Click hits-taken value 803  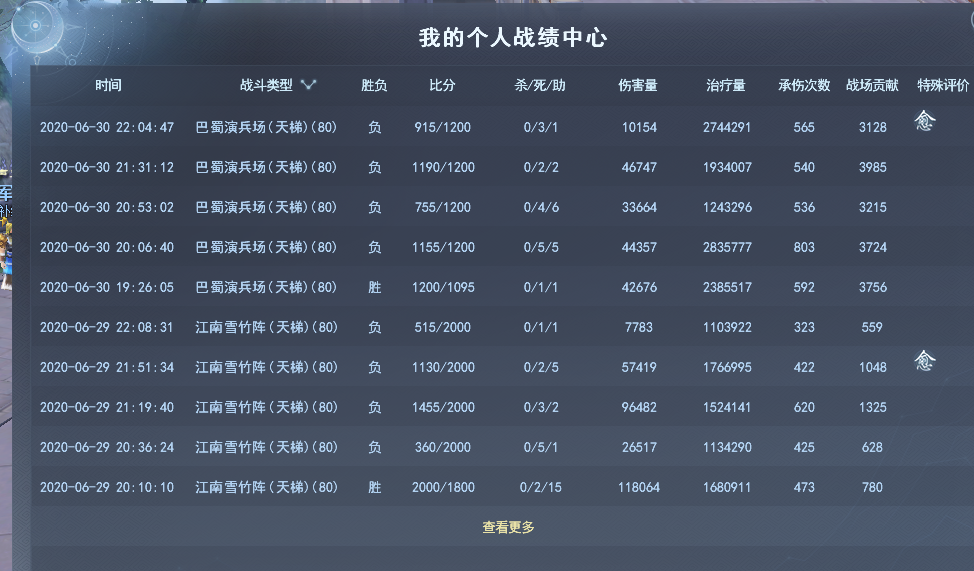(x=804, y=247)
